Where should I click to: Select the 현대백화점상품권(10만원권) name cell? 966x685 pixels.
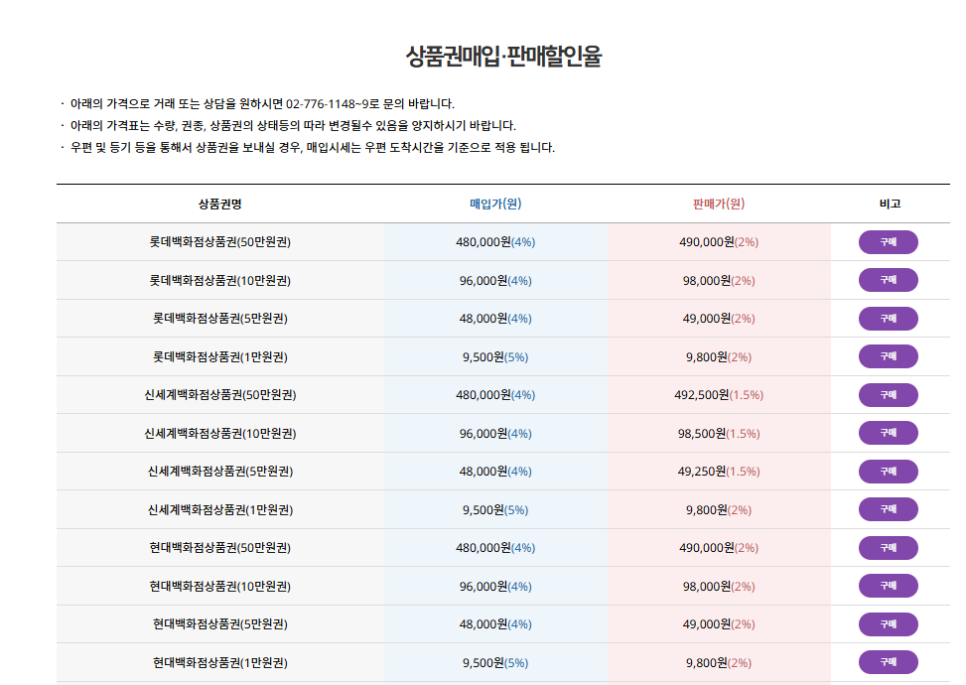pyautogui.click(x=220, y=586)
